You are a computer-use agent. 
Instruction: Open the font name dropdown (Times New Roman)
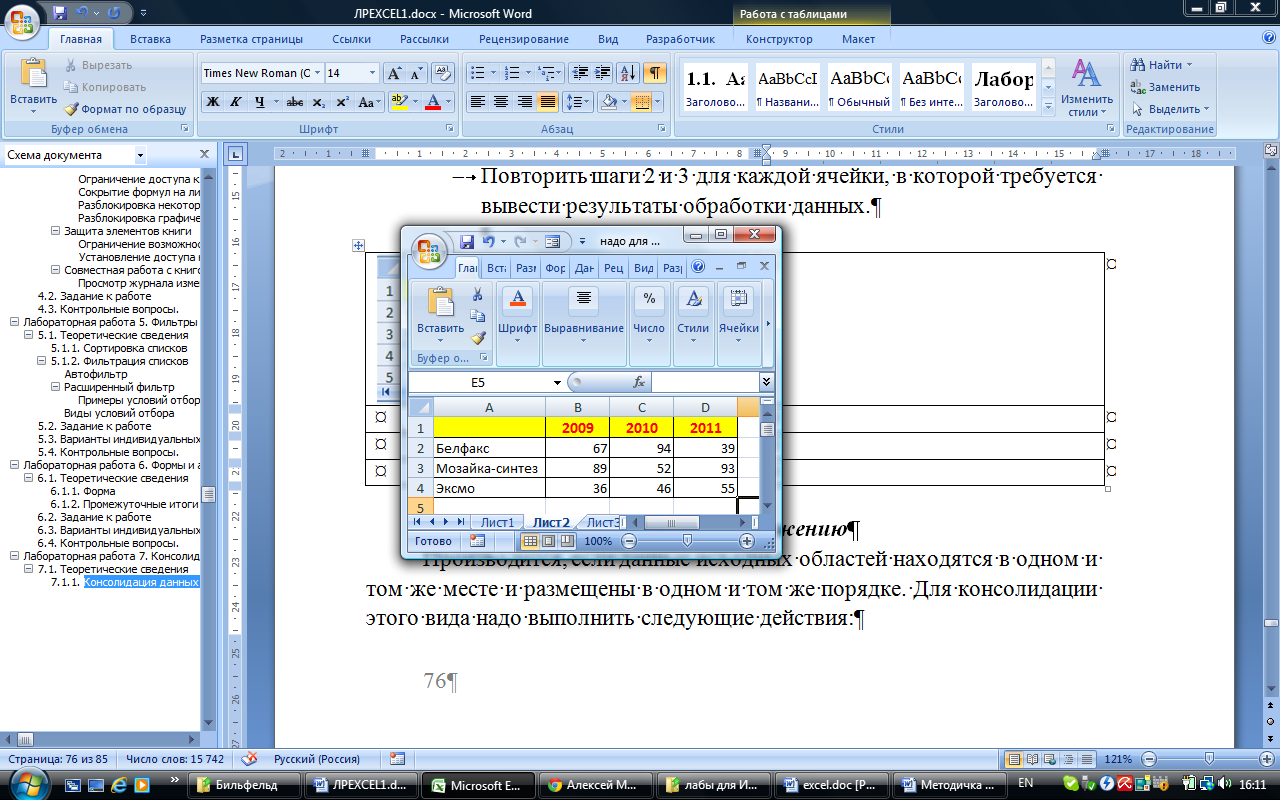click(x=318, y=73)
